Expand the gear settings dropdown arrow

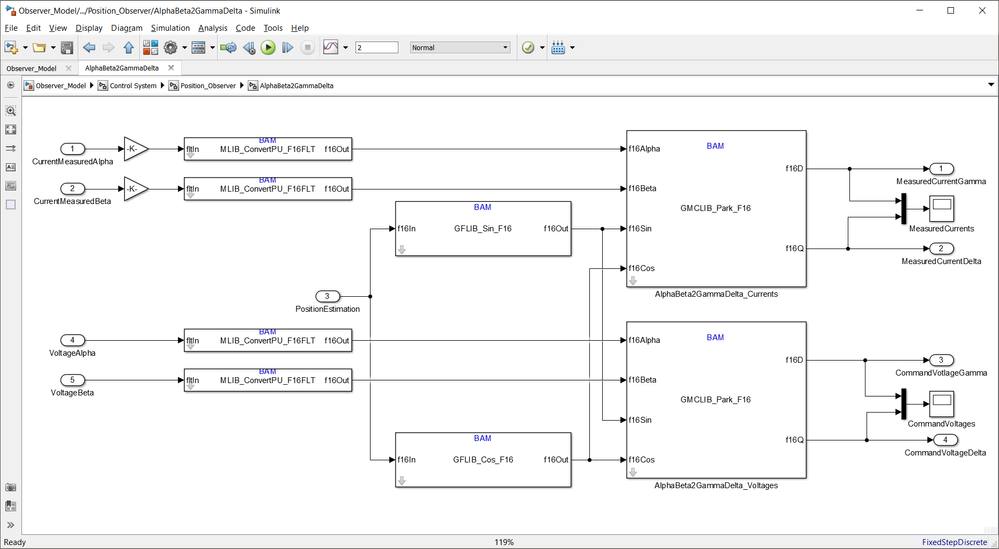pos(184,47)
